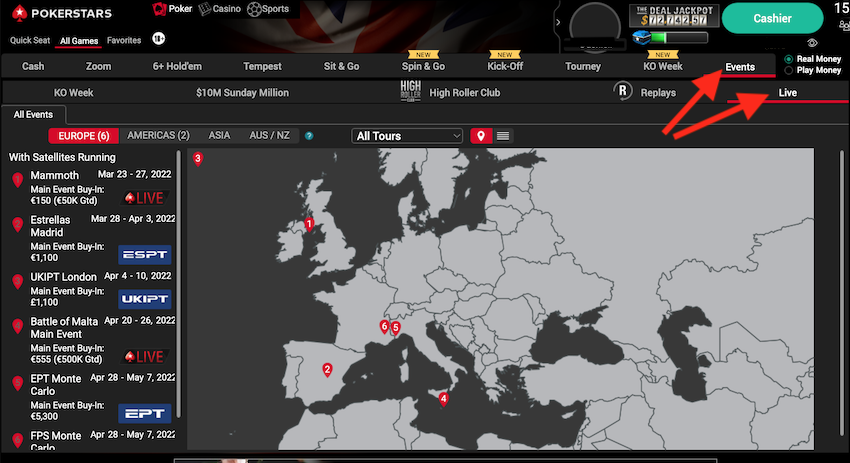Click the pin 1 icon beside Mammoth
The image size is (850, 463).
point(18,179)
